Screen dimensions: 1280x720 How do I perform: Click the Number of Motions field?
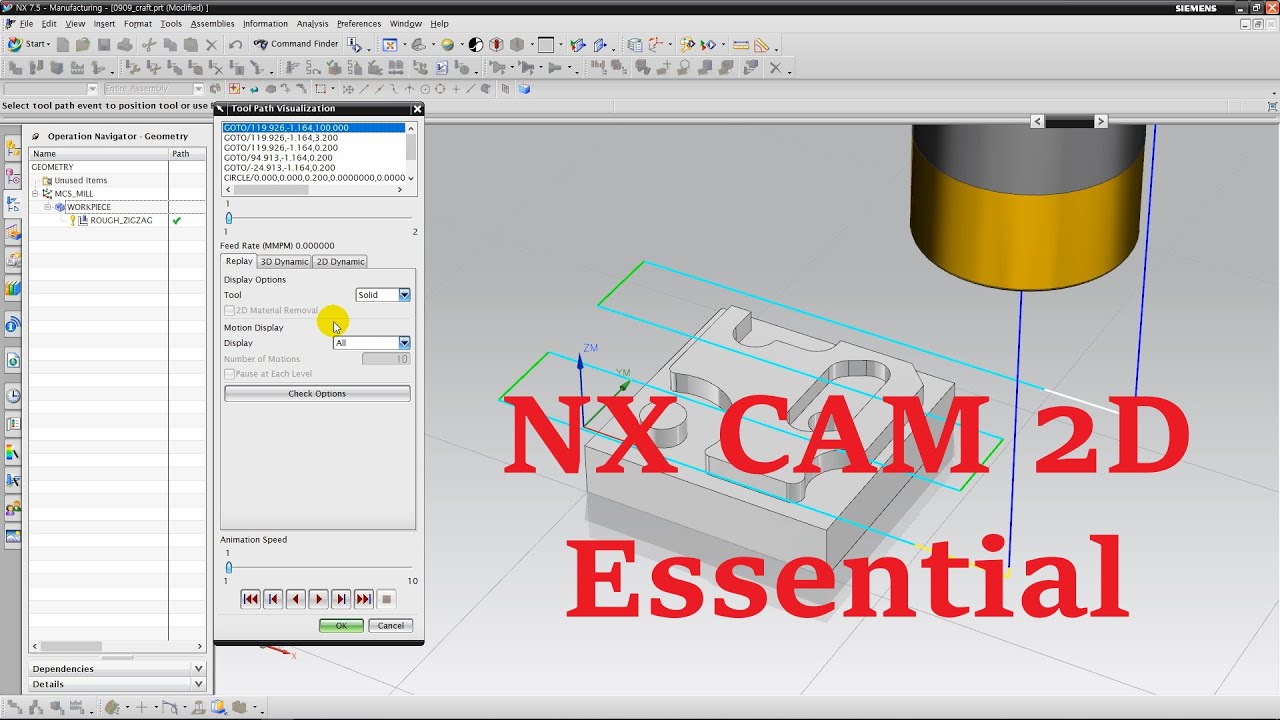click(x=386, y=359)
